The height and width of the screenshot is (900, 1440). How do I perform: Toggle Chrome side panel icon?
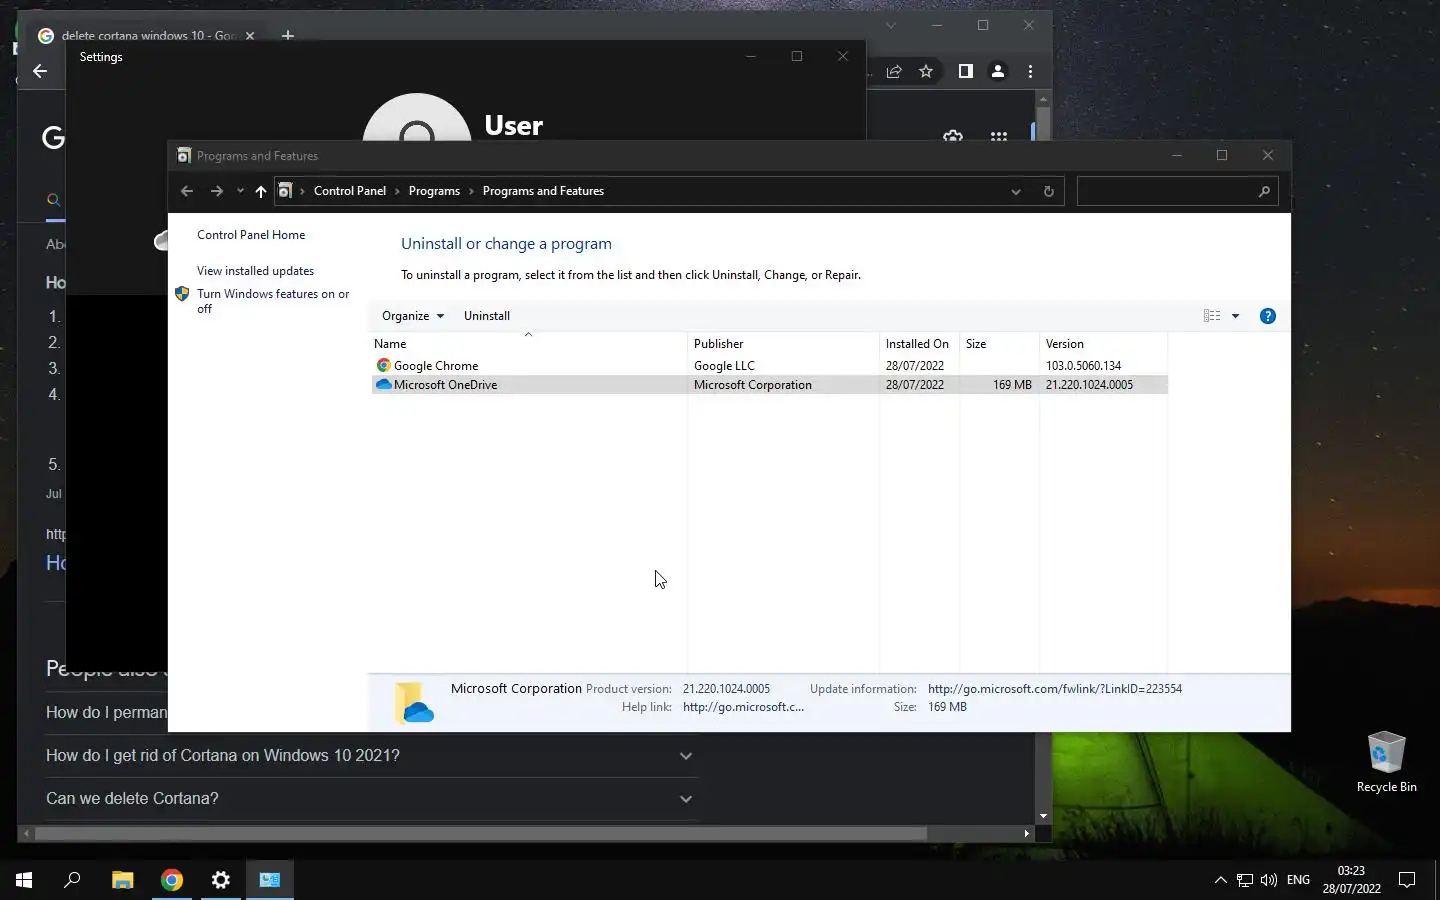(x=965, y=71)
